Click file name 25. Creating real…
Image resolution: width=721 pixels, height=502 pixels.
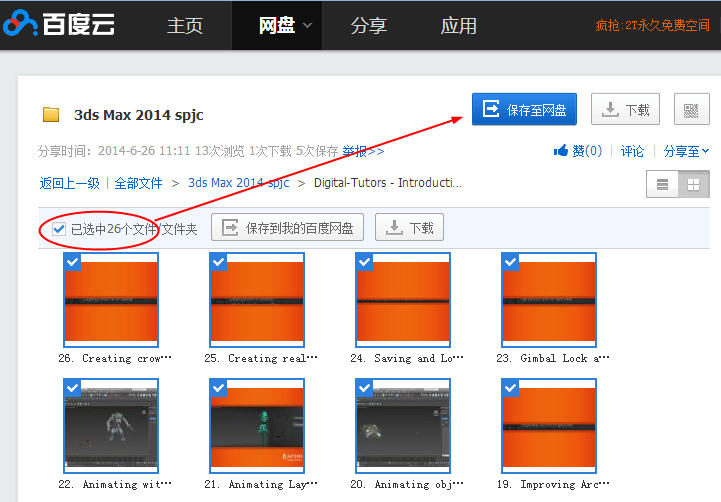261,358
